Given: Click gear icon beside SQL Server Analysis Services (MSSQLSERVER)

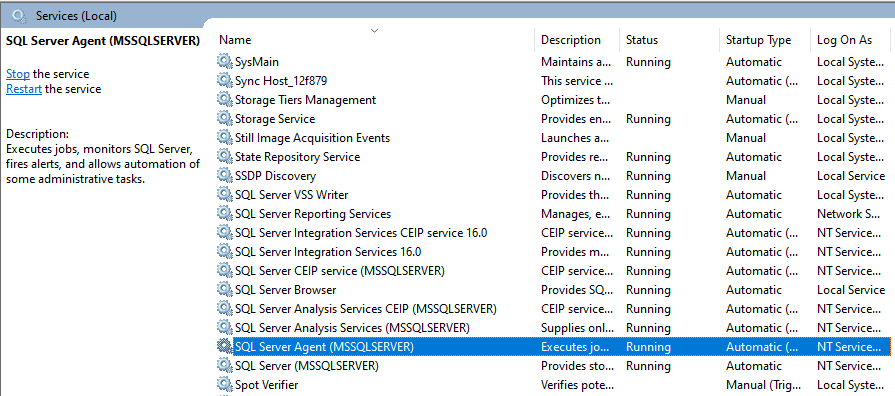Looking at the screenshot, I should pos(225,328).
